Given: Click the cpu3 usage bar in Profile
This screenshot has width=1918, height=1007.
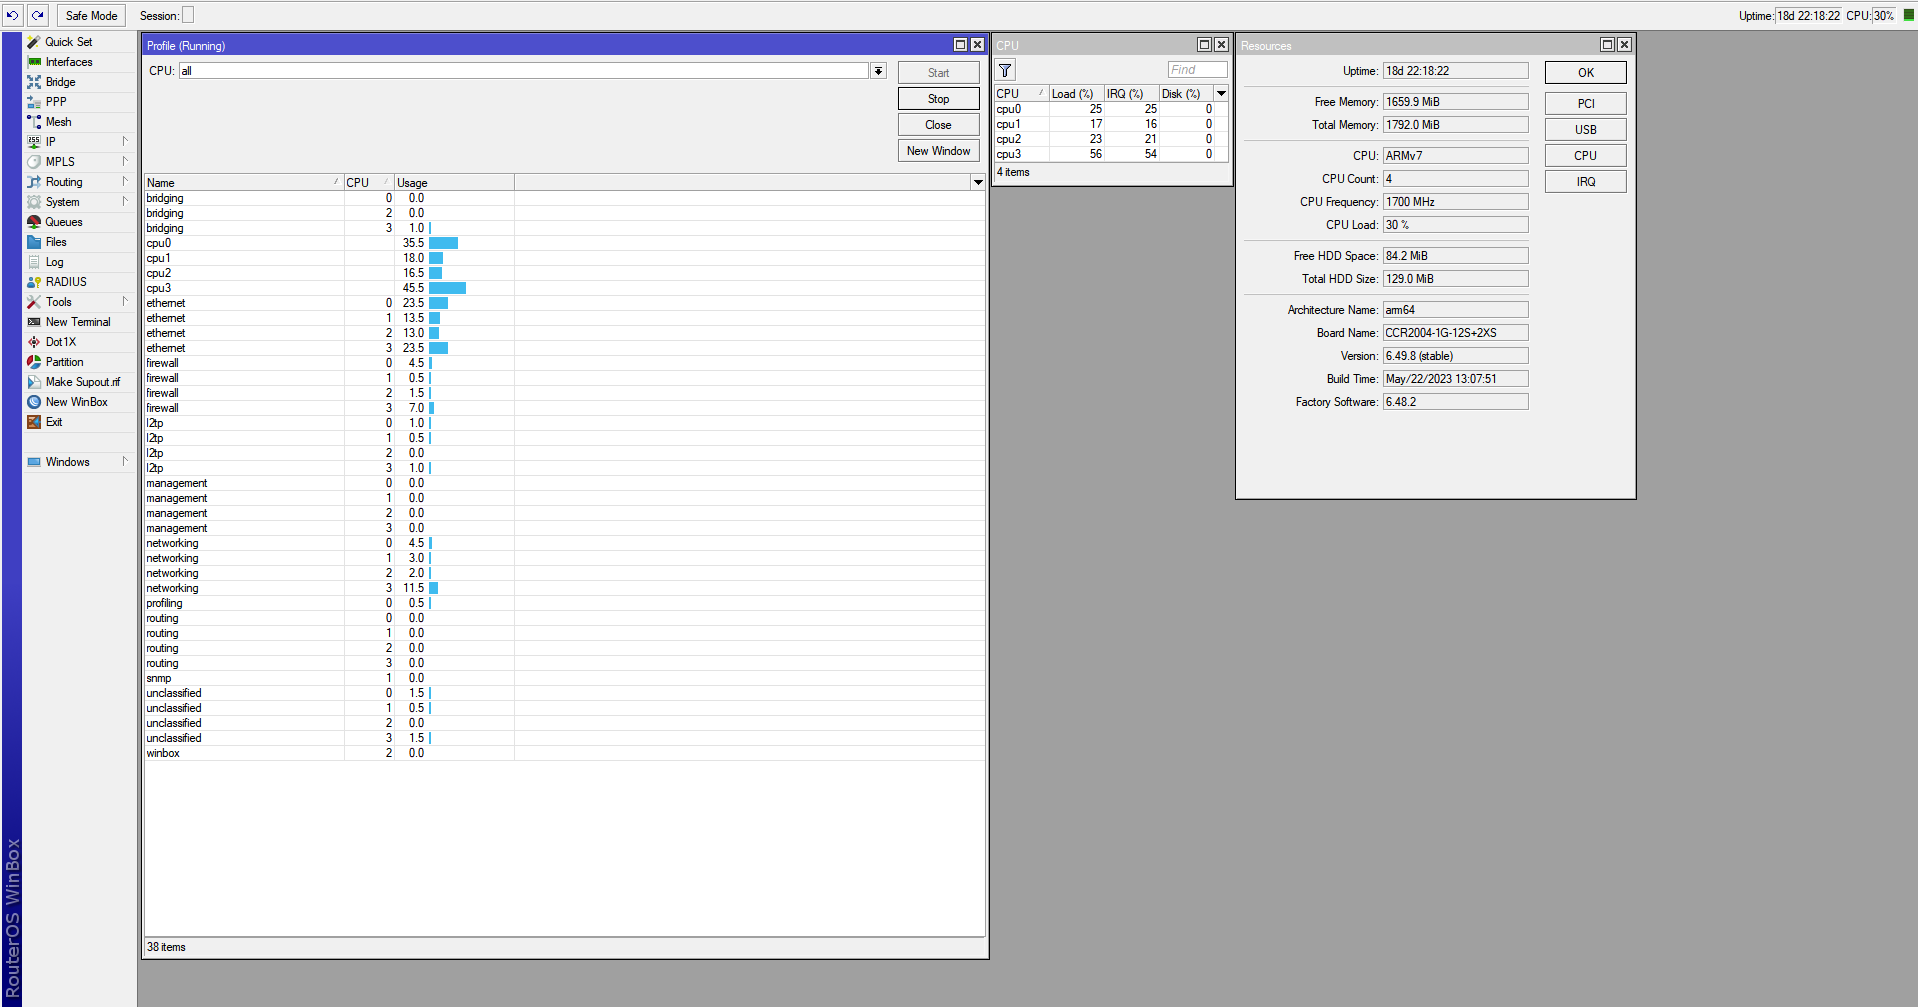Looking at the screenshot, I should [447, 288].
